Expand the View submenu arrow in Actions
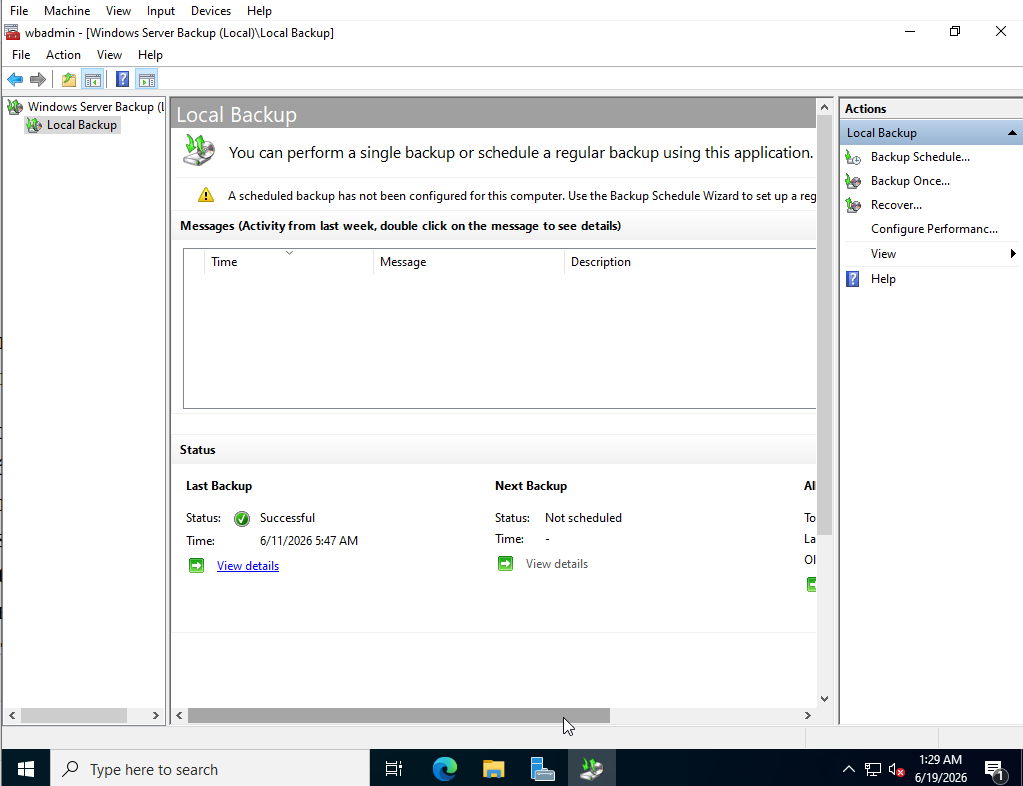Image resolution: width=1023 pixels, height=786 pixels. [1013, 253]
